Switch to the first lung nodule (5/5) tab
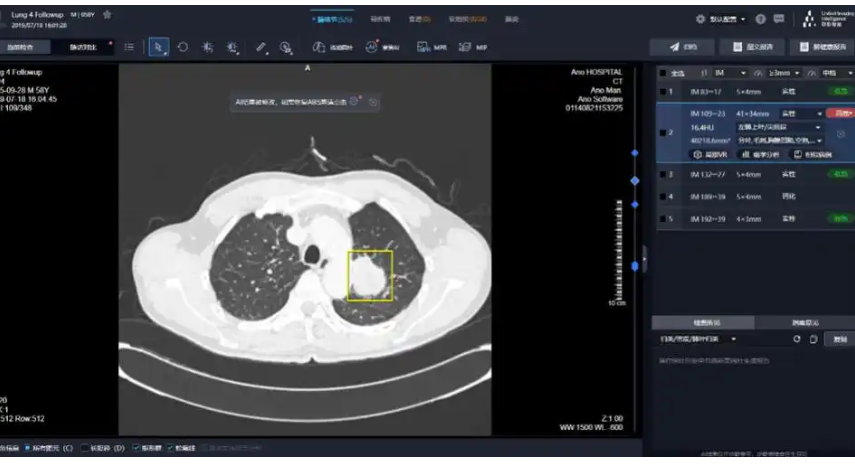Screen dimensions: 855x473 coord(332,19)
